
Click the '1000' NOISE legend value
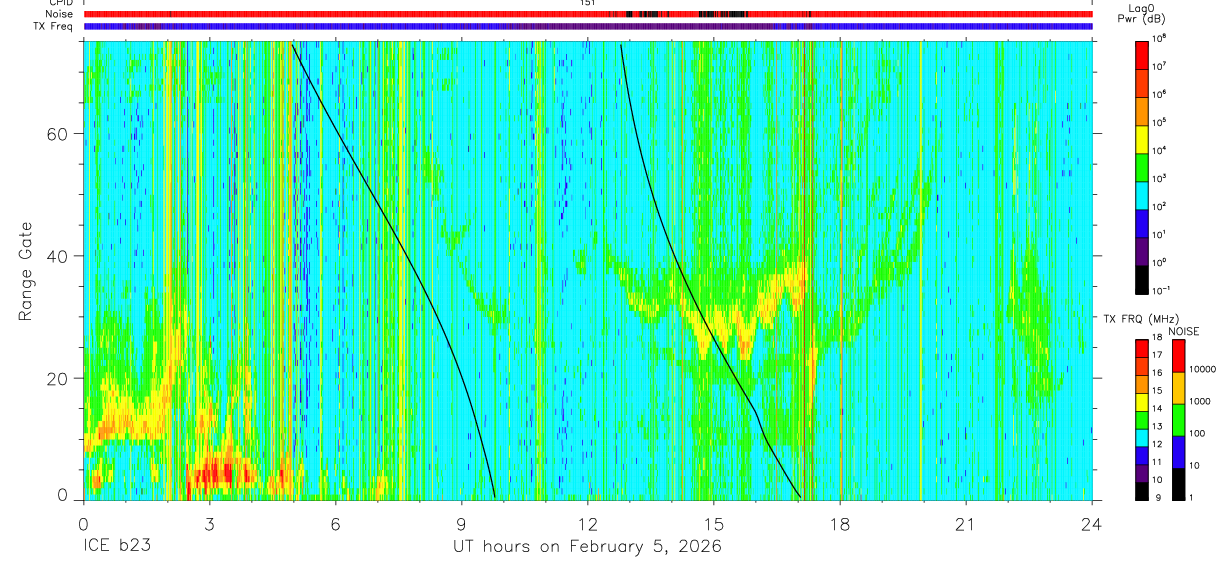[1201, 402]
